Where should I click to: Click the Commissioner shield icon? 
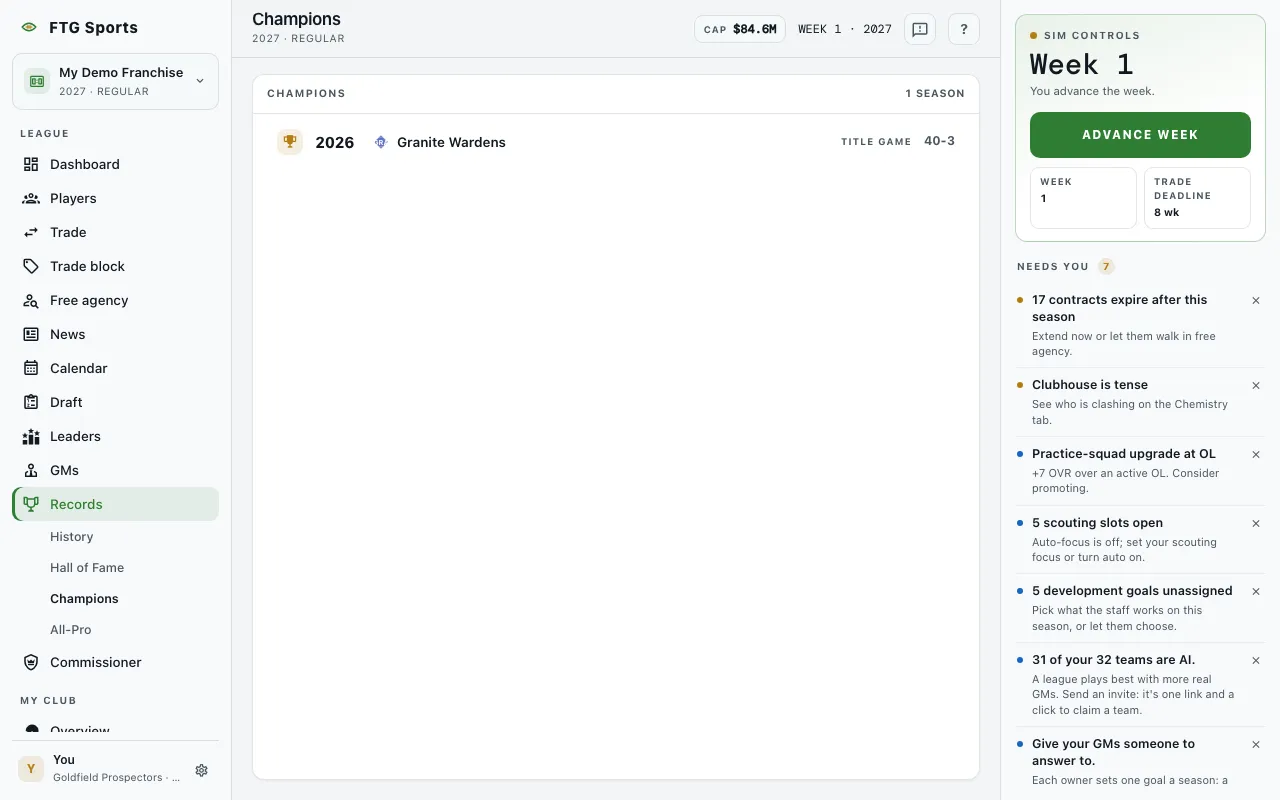[x=31, y=662]
